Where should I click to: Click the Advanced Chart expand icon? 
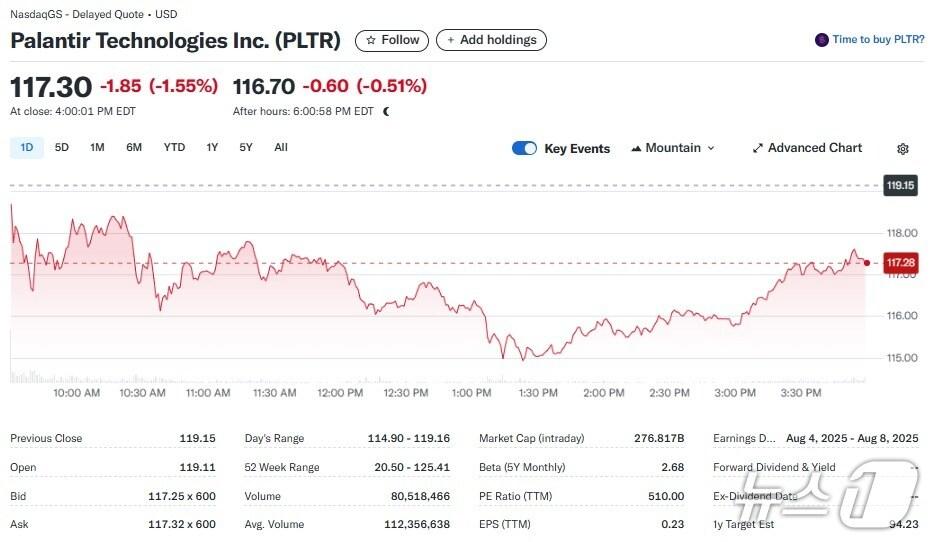pos(758,148)
